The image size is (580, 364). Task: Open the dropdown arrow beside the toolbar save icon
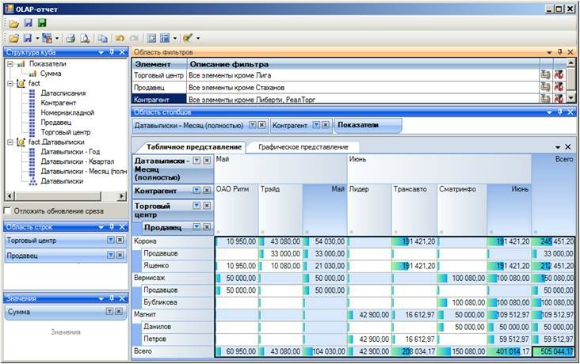37,38
